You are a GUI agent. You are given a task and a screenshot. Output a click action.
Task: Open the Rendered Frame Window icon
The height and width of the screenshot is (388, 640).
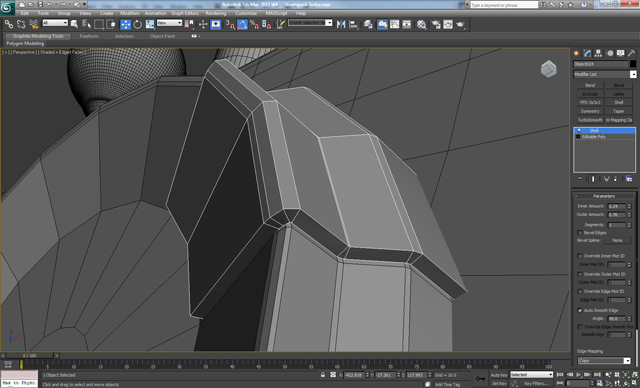[x=448, y=24]
